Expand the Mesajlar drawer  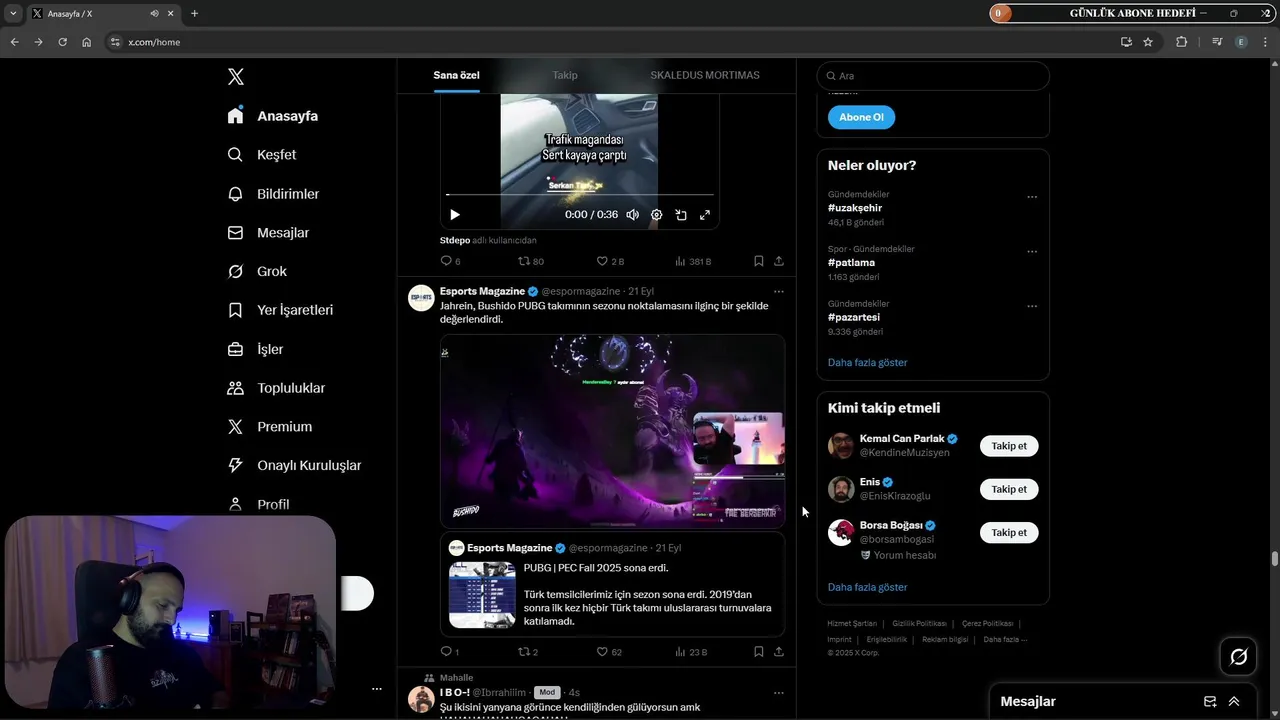click(1234, 702)
